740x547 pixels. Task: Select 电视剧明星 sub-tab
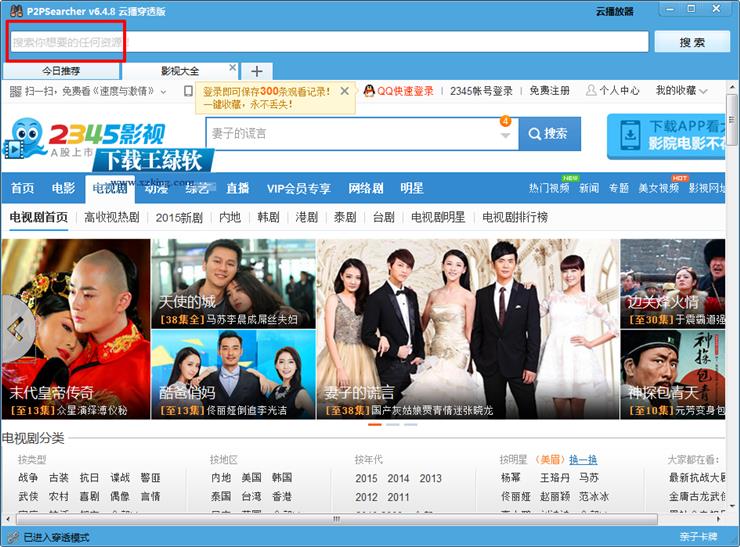click(438, 218)
